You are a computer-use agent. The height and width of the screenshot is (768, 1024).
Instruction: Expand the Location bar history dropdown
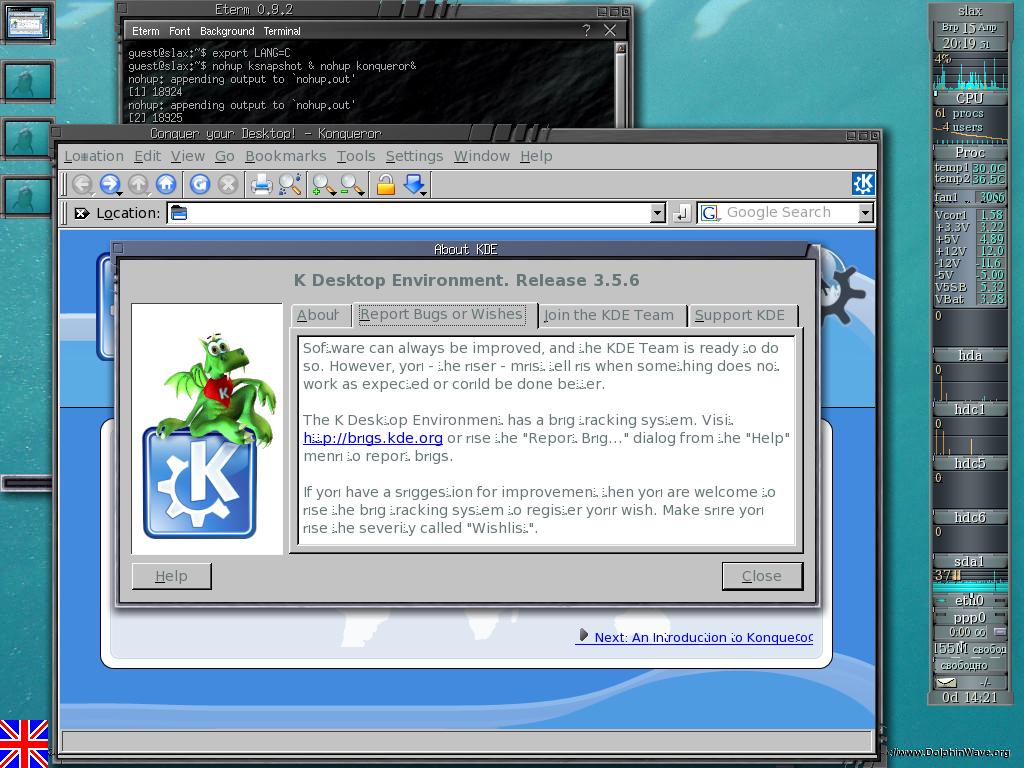657,213
